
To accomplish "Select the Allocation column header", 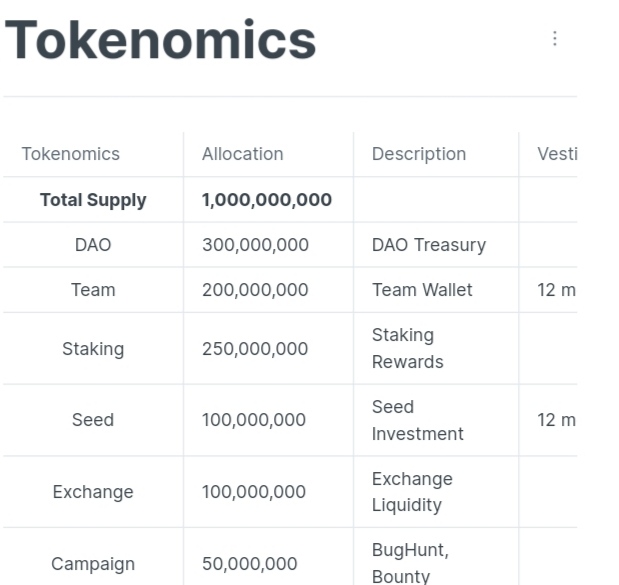I will pyautogui.click(x=242, y=154).
